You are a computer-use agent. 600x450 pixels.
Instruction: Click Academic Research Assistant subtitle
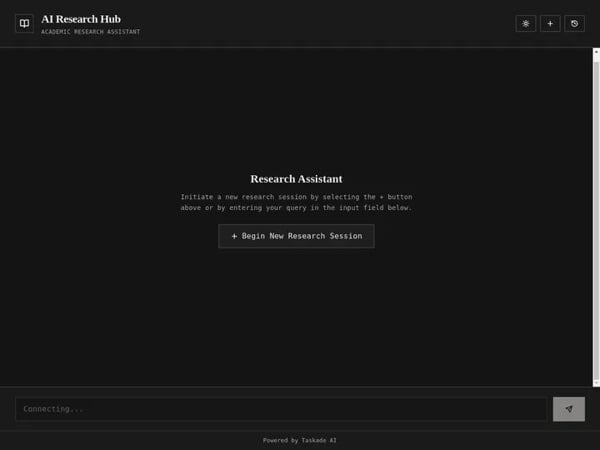click(x=91, y=32)
